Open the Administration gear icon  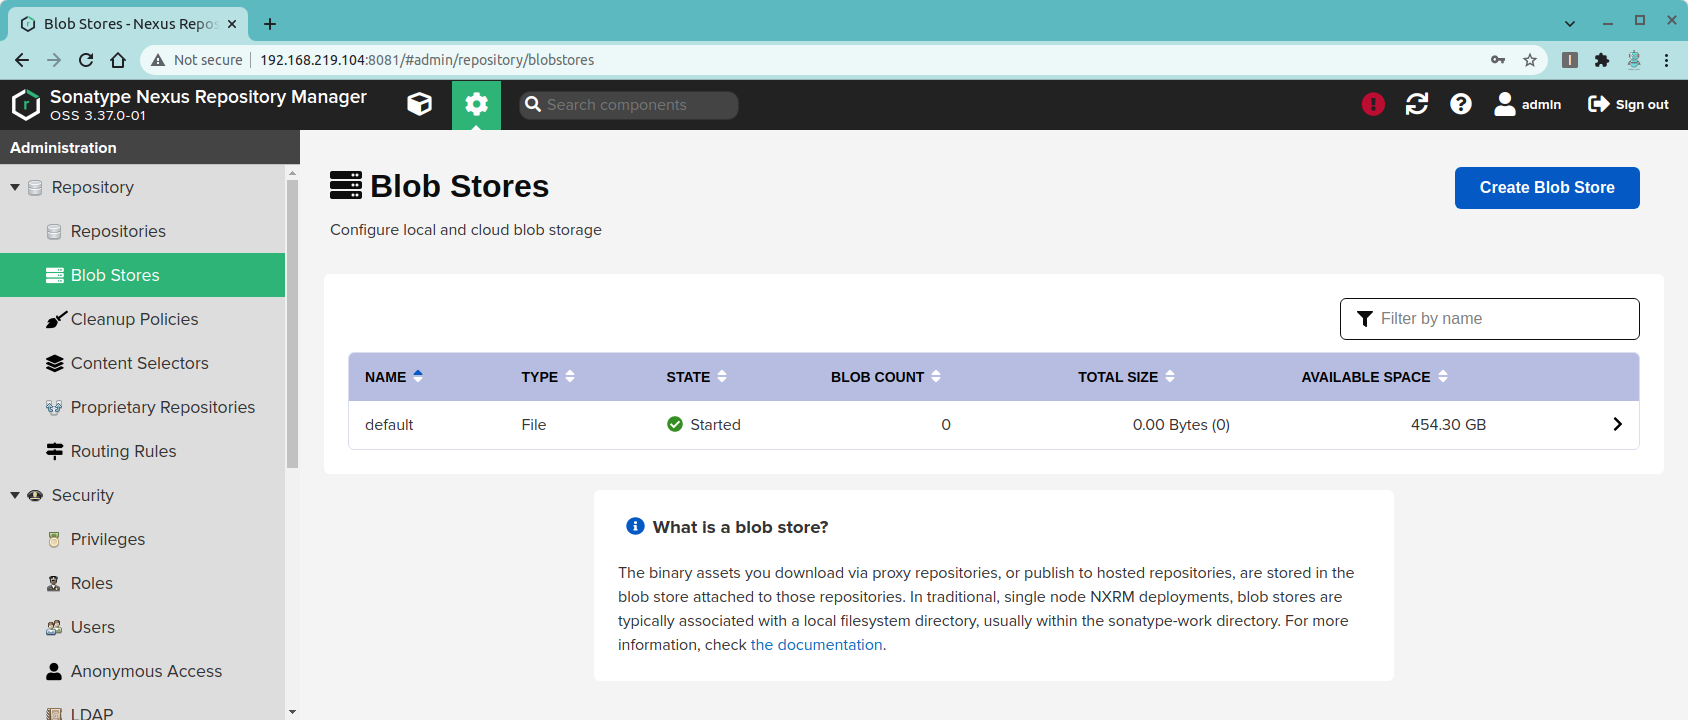click(x=476, y=104)
